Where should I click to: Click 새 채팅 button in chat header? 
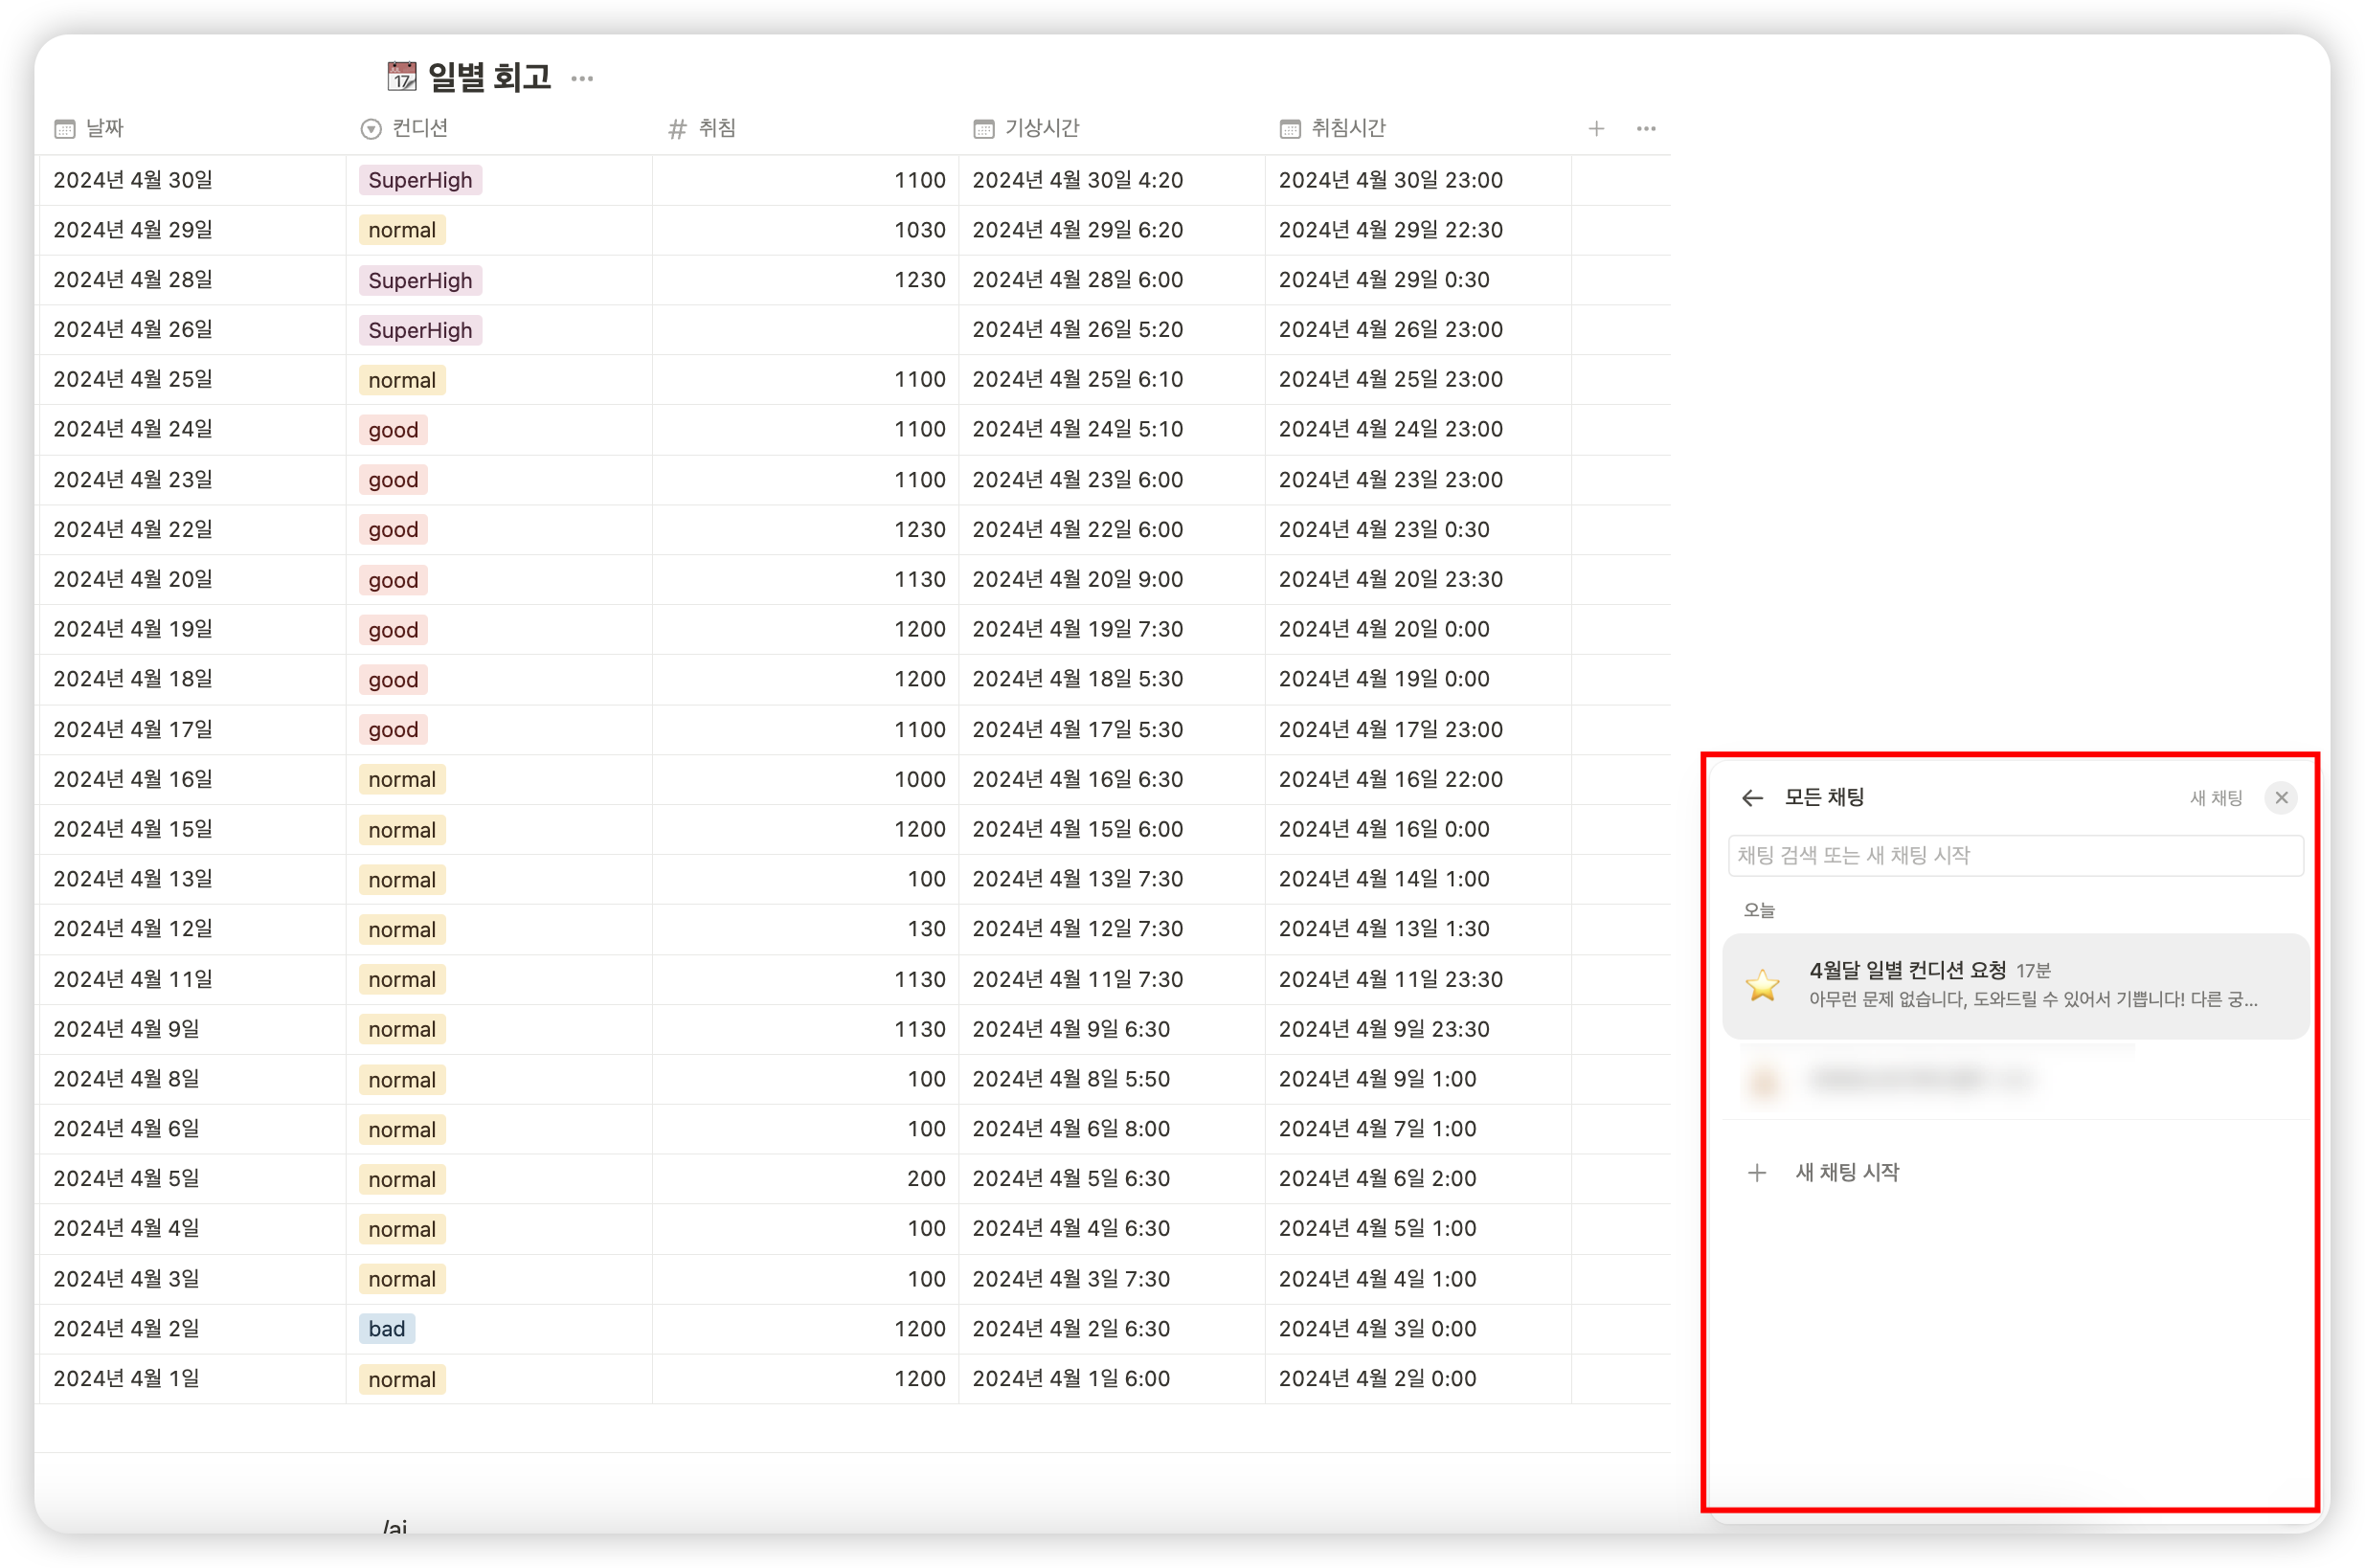(2216, 798)
